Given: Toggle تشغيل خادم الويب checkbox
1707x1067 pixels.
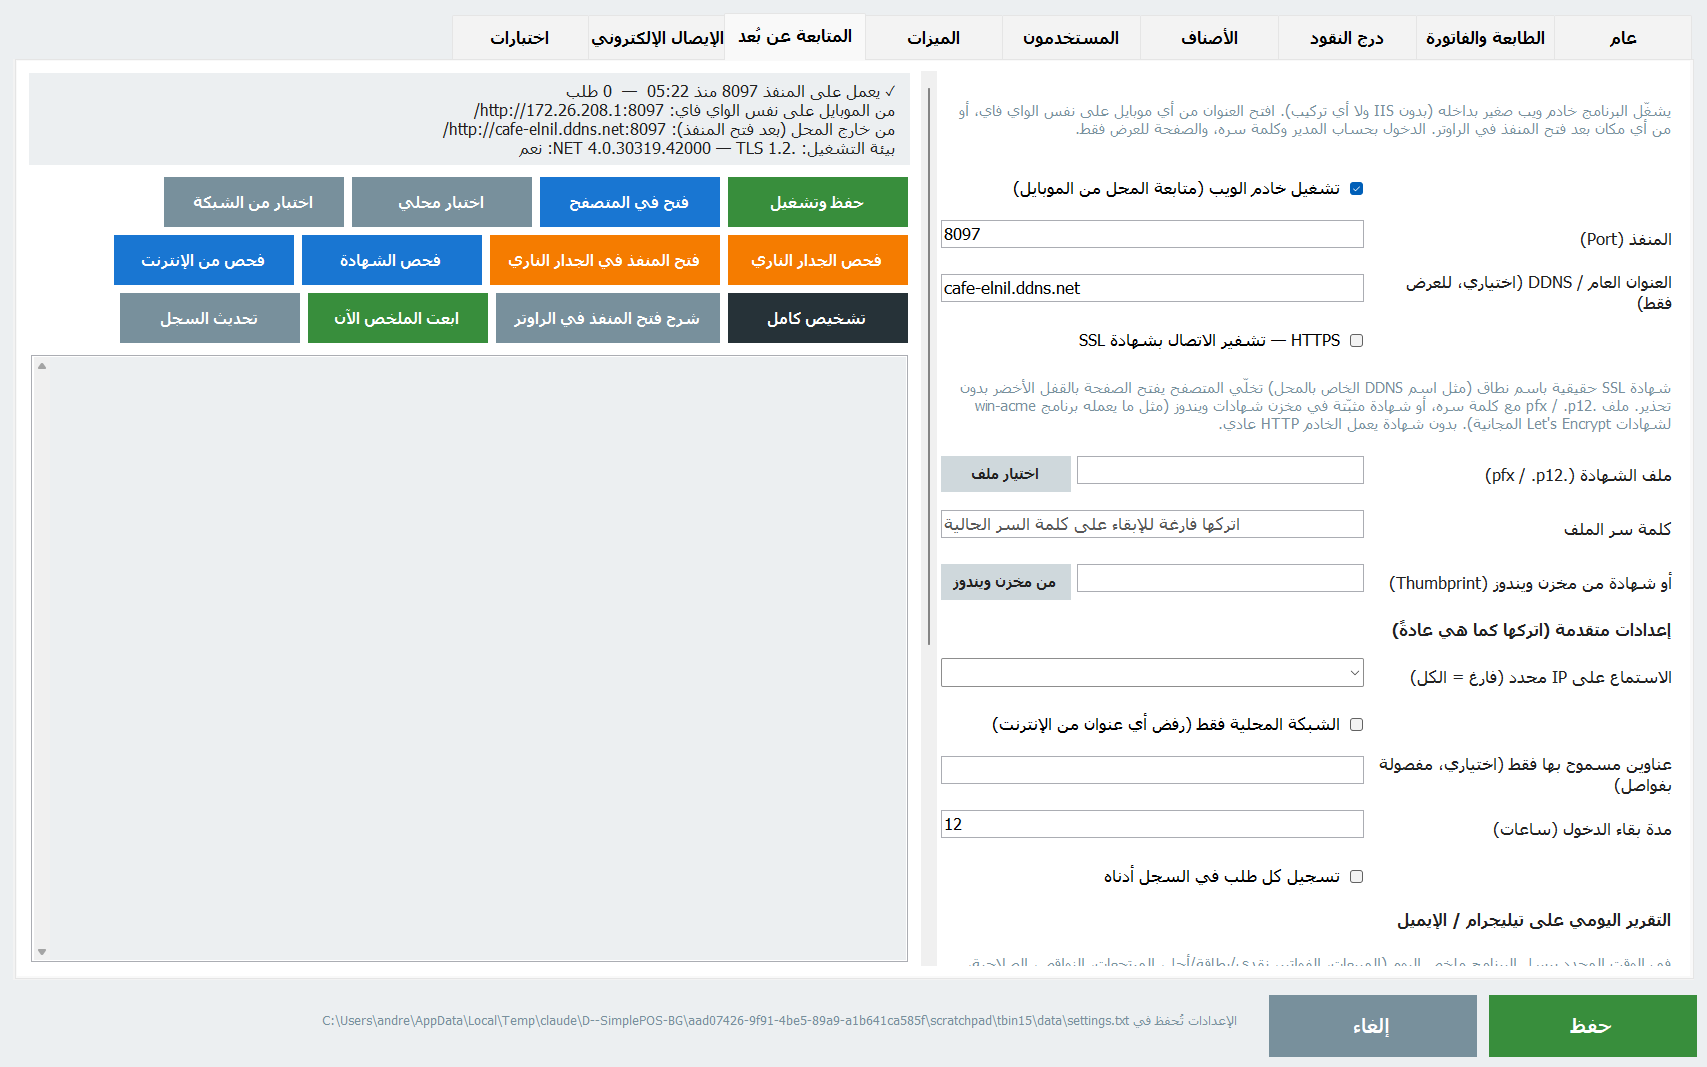Looking at the screenshot, I should [x=1356, y=188].
